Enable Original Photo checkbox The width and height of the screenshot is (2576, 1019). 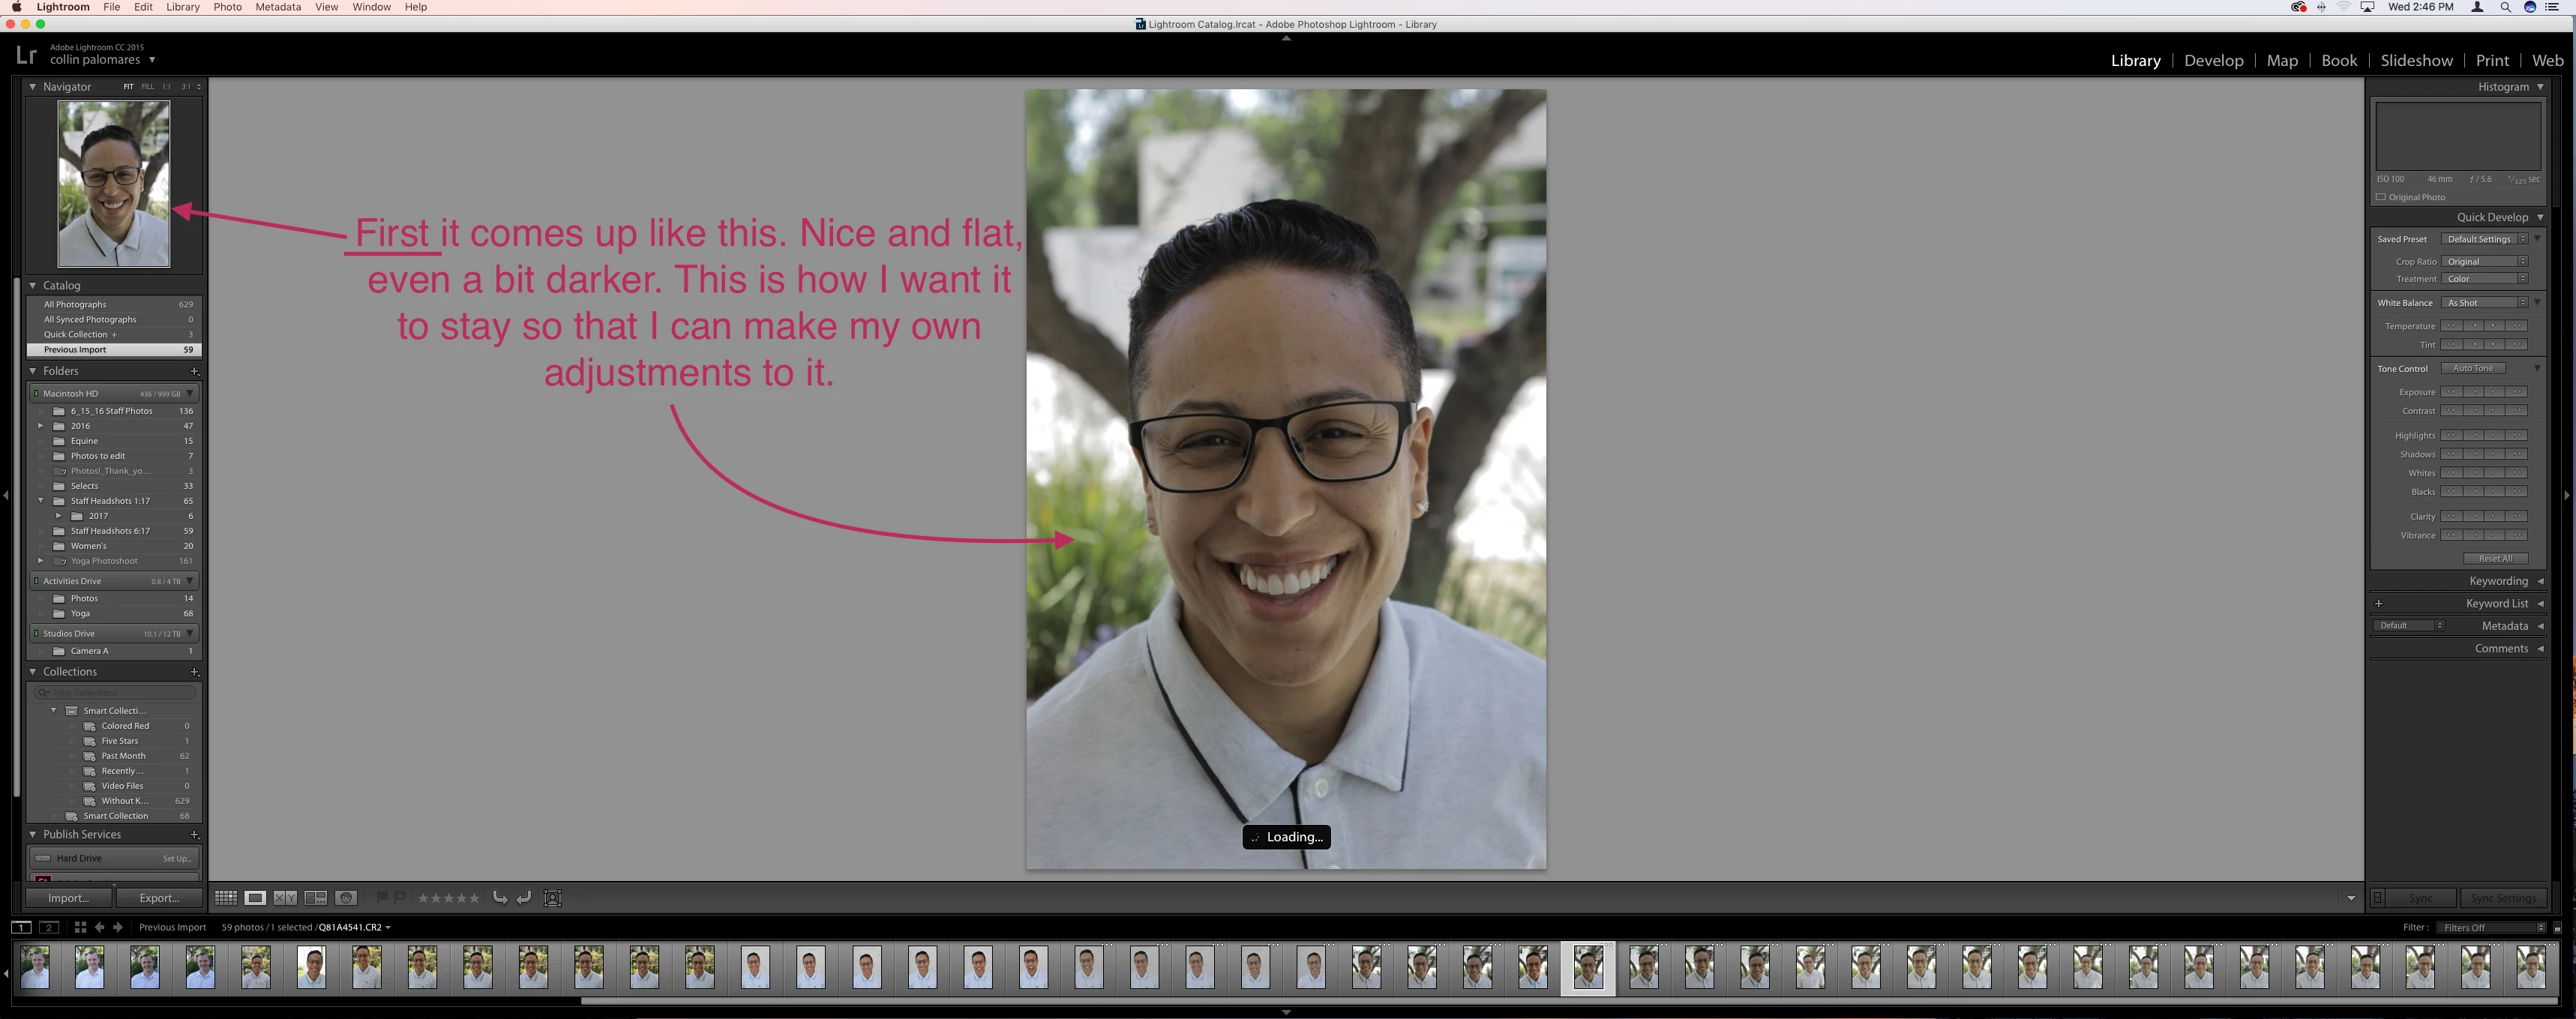[x=2381, y=197]
